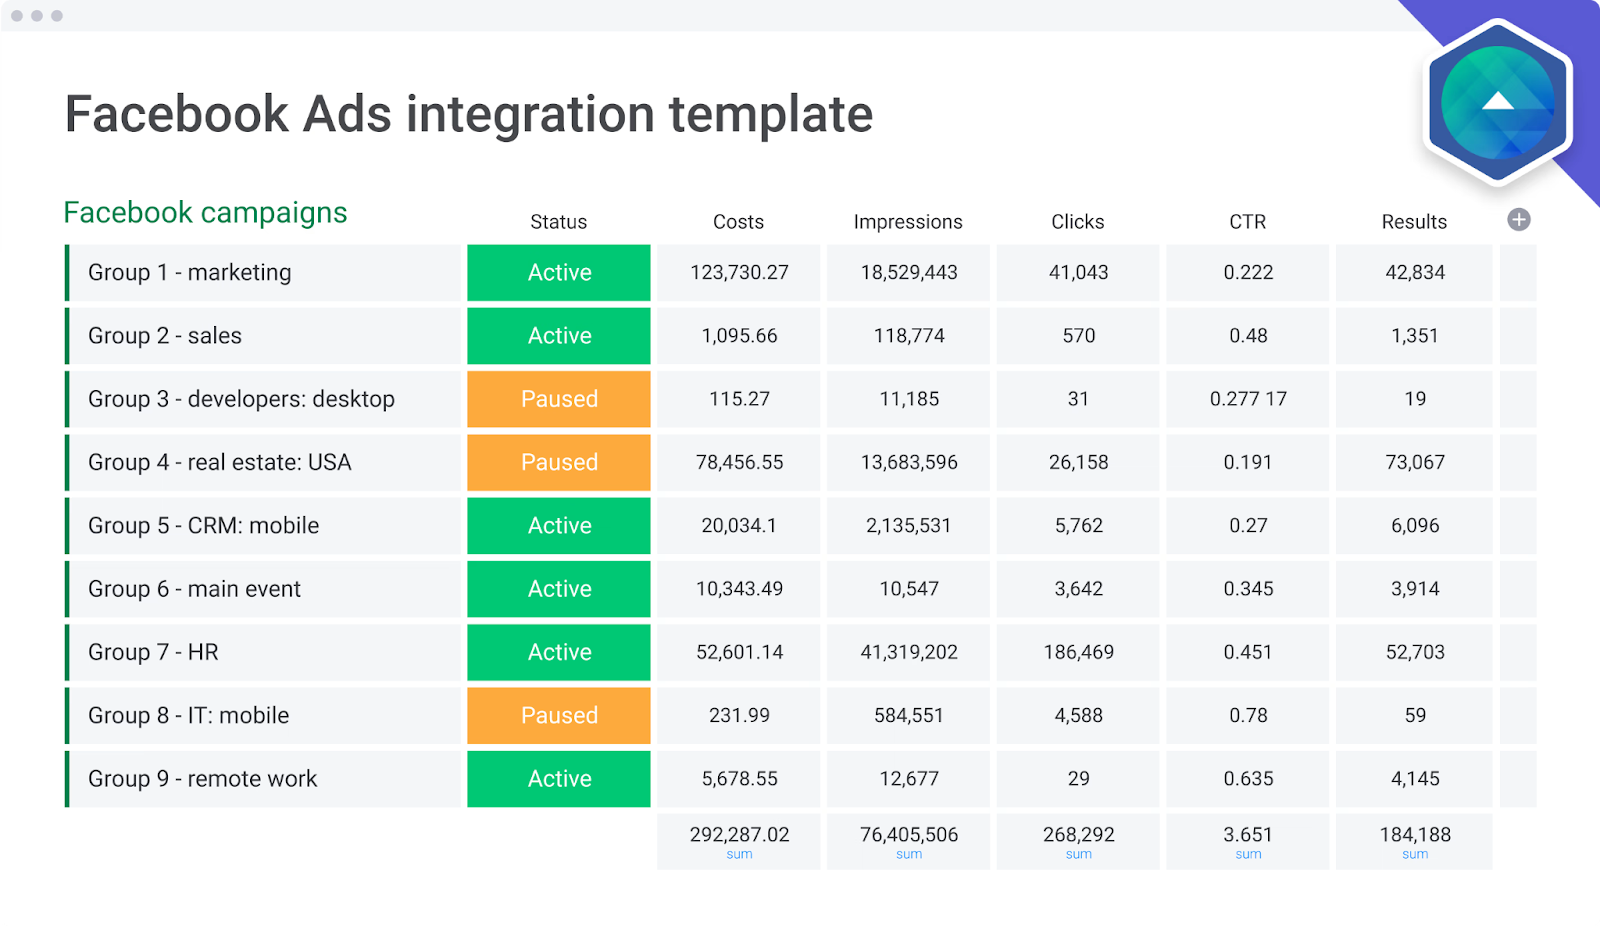Select the Impressions column header

(x=908, y=222)
